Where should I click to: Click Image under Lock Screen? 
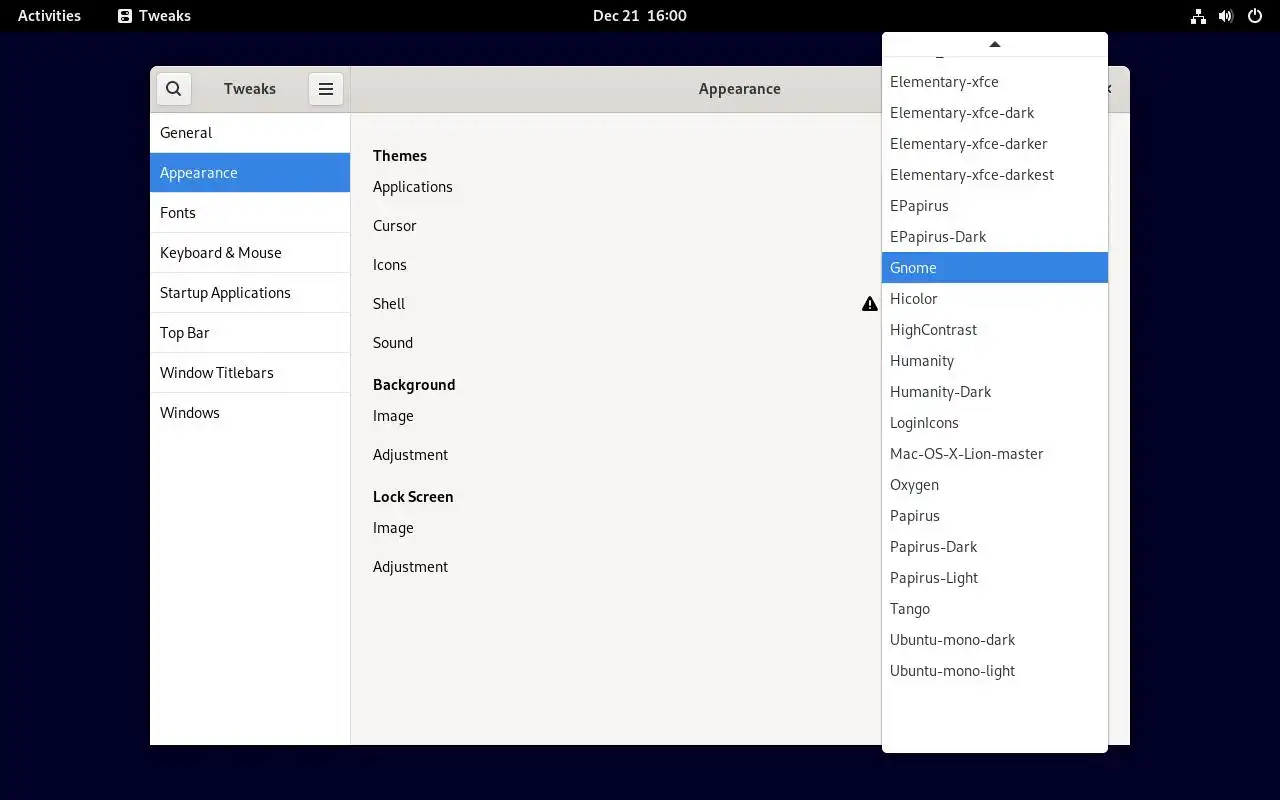pyautogui.click(x=393, y=528)
